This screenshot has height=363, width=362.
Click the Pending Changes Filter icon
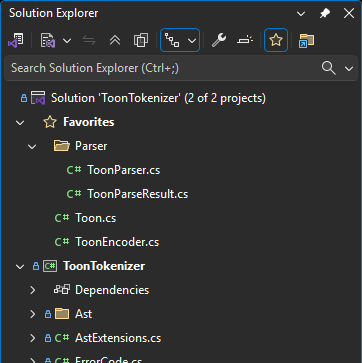48,41
